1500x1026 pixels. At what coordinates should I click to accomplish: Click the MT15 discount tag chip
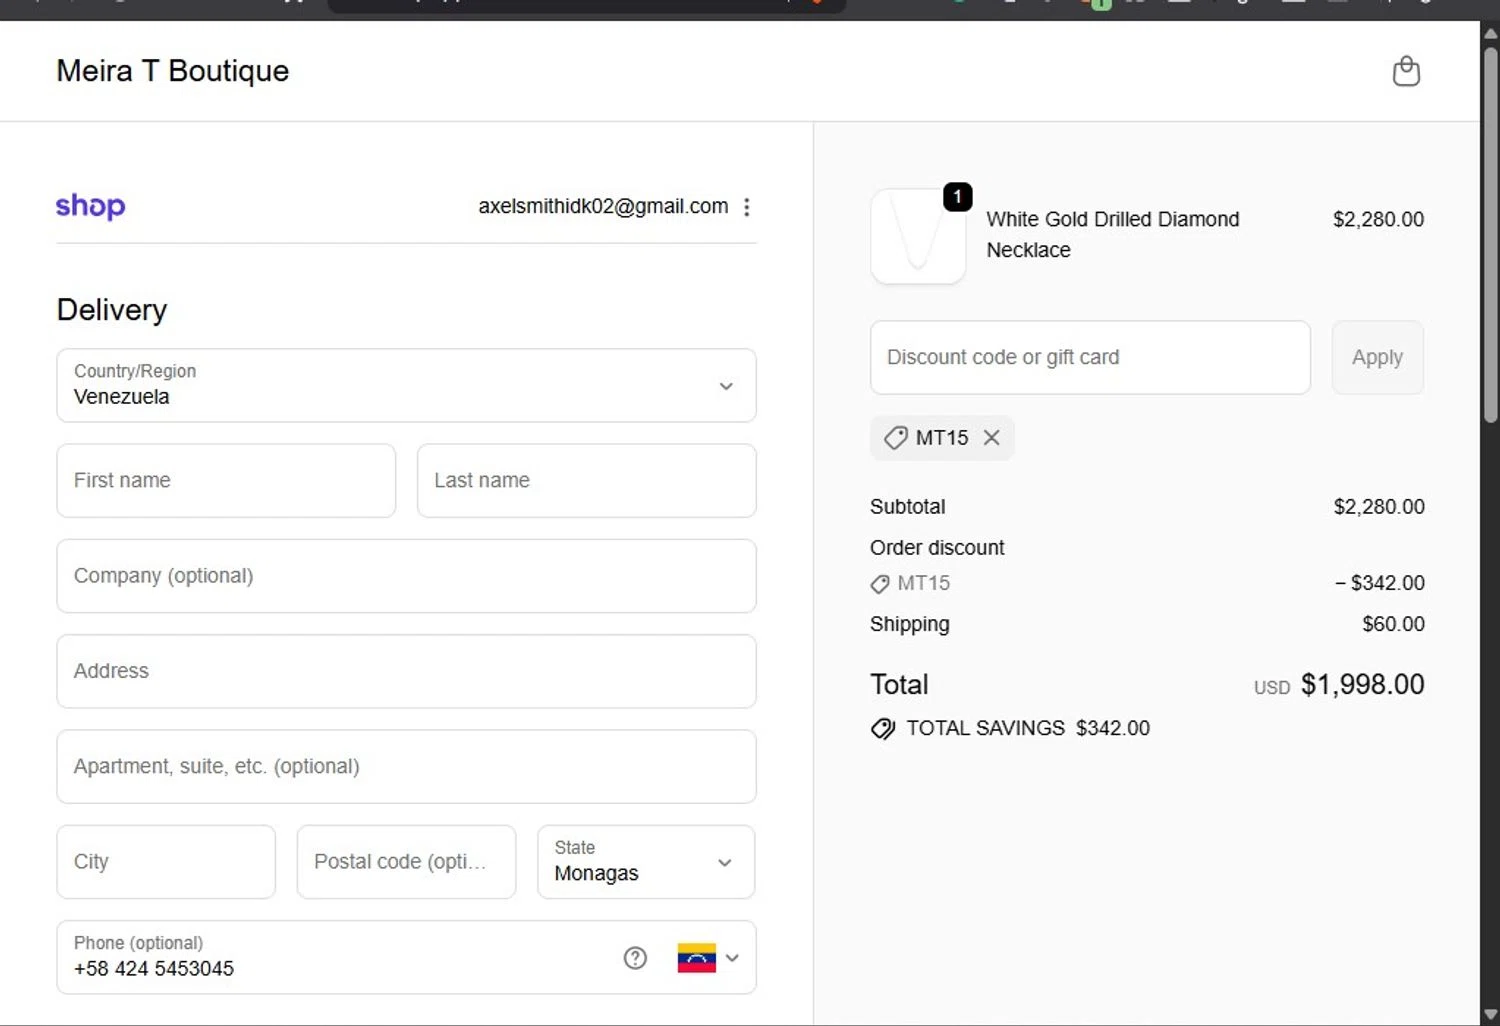tap(942, 438)
